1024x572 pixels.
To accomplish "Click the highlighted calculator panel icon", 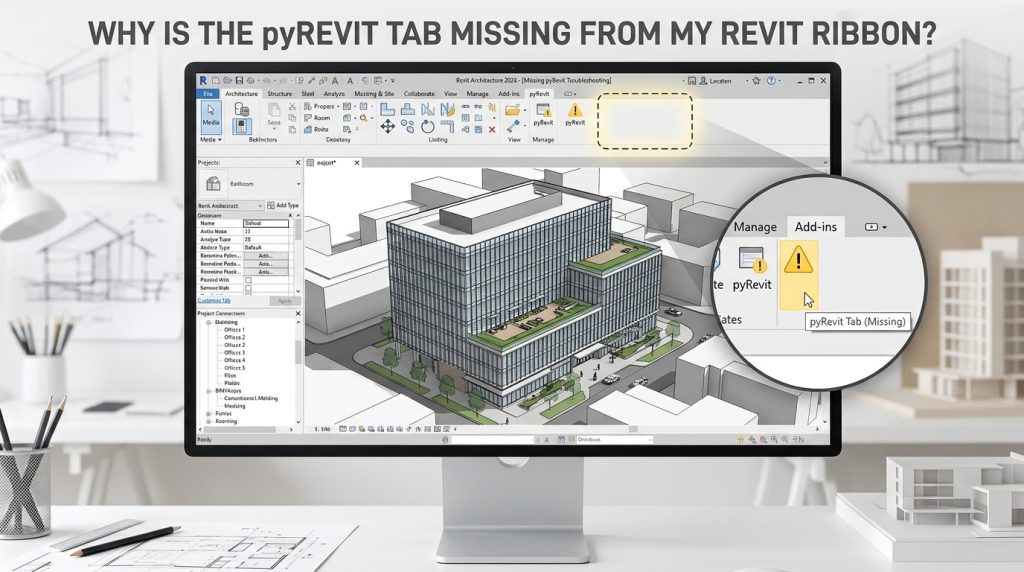I will coord(242,126).
